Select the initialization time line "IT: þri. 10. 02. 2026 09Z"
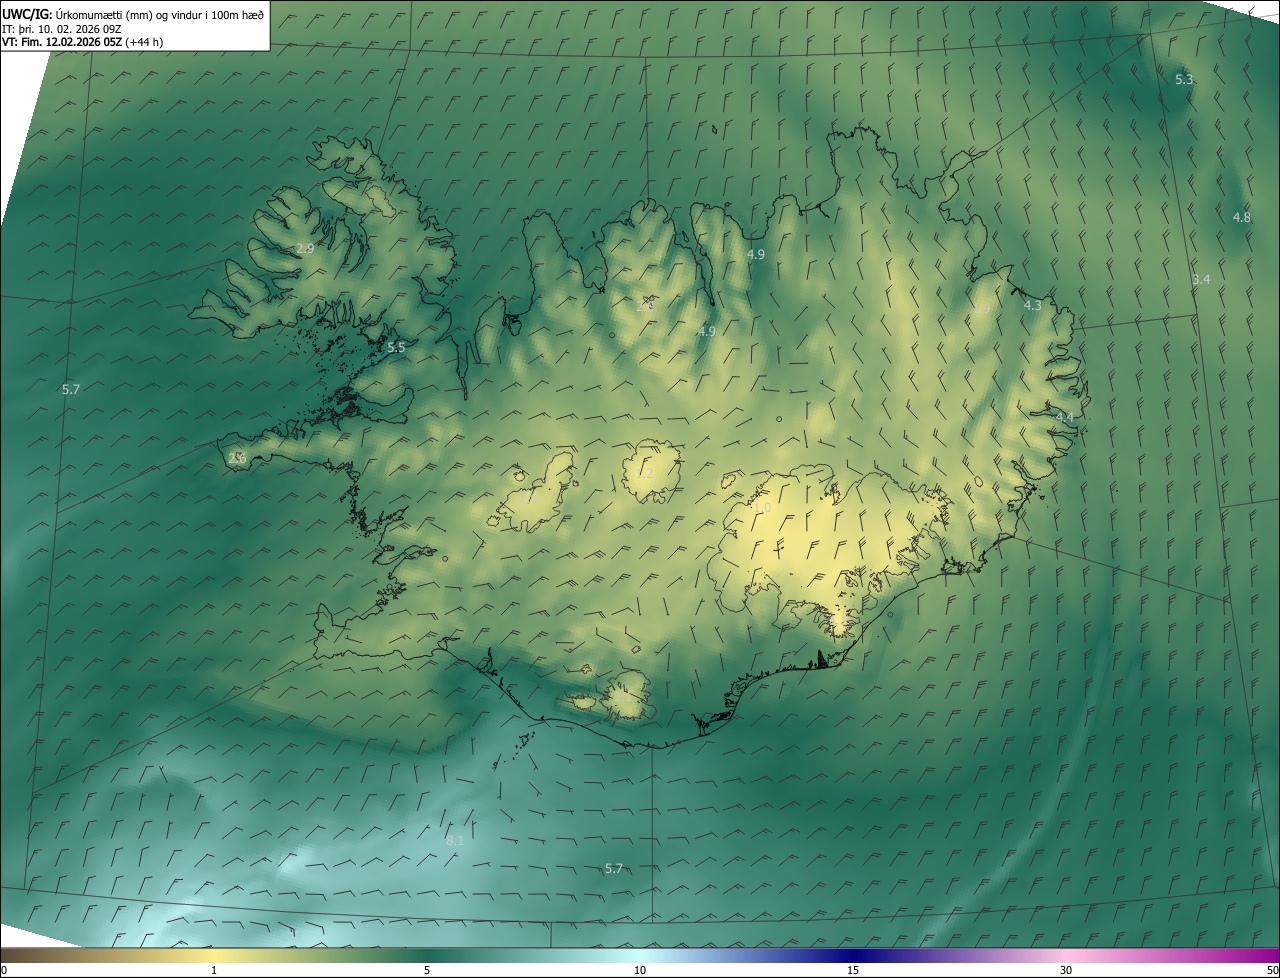Screen dimensions: 1280x978 tap(64, 28)
